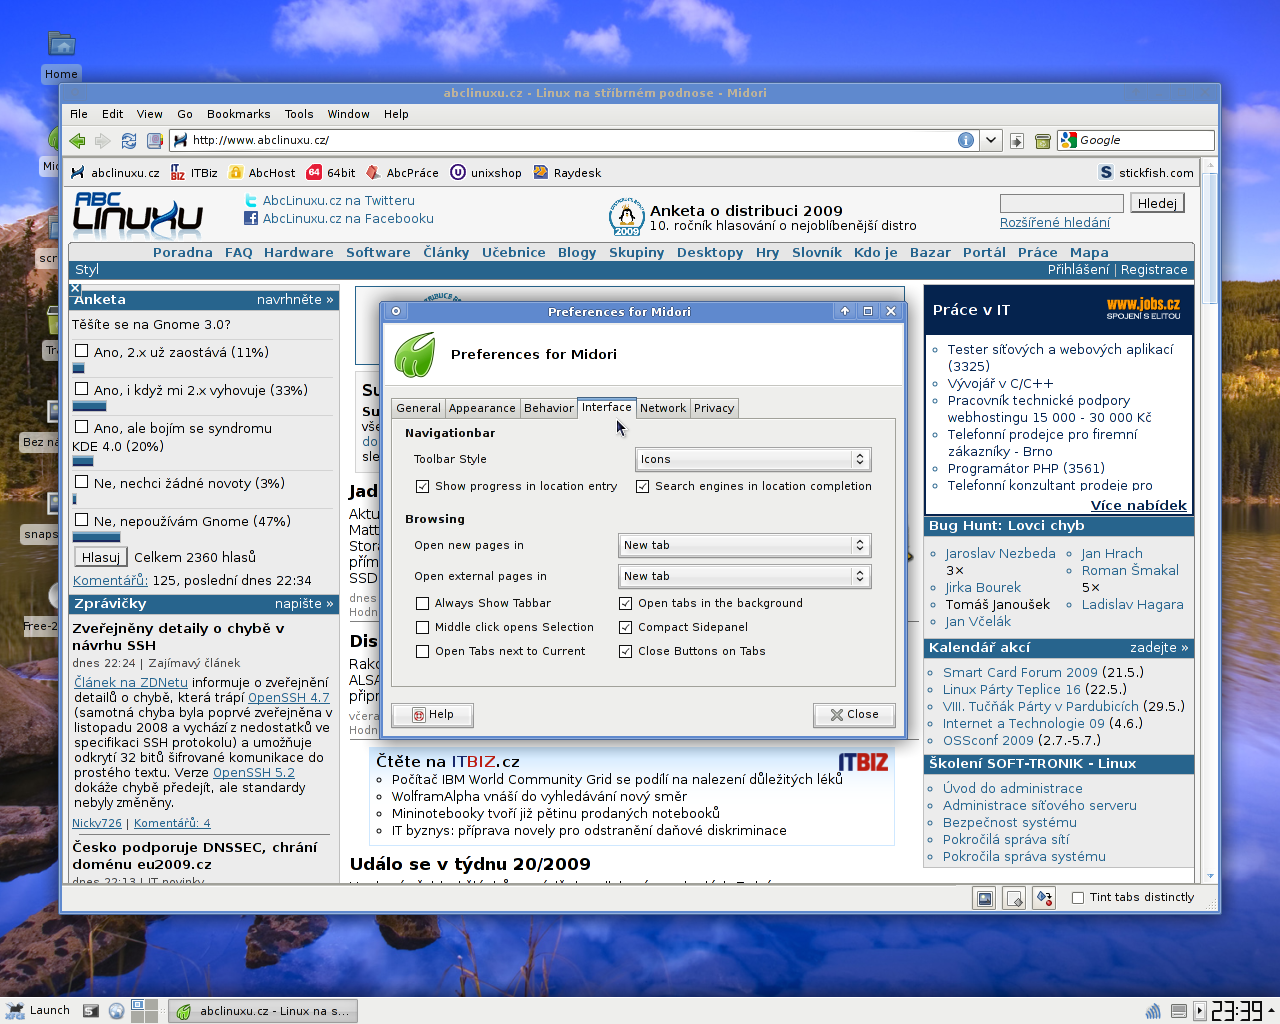Click the plugins toggle icon in Midori statusbar
This screenshot has height=1024, width=1280.
pos(1044,898)
